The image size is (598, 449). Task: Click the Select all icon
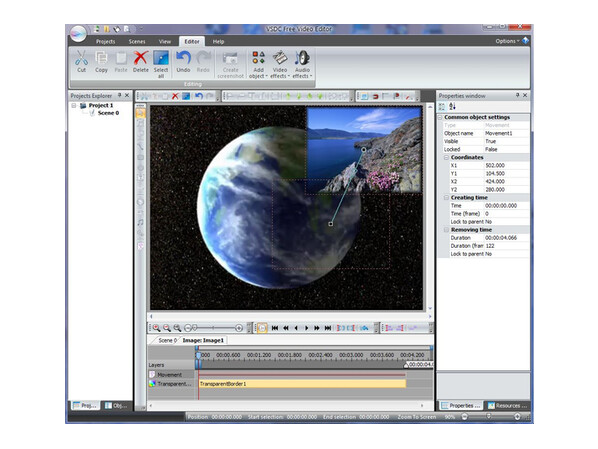tap(161, 59)
